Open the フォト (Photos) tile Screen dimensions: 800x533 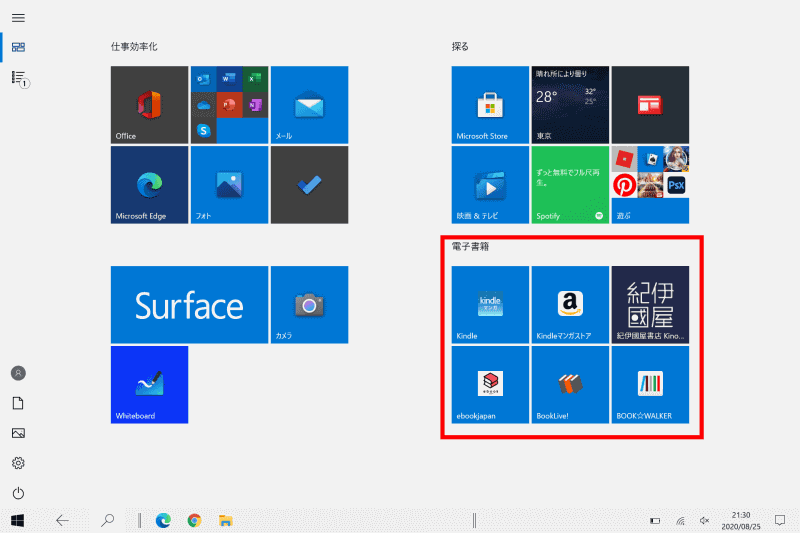tap(230, 185)
